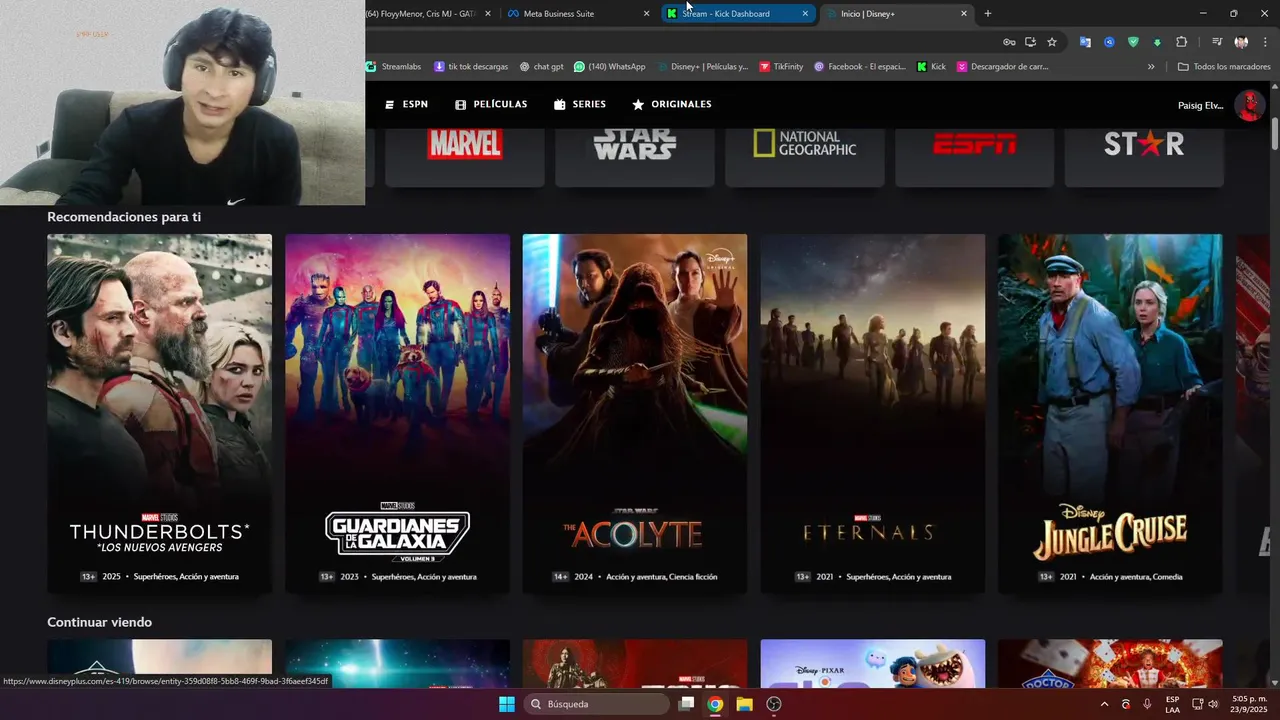Screen dimensions: 1280x720
Task: Open the extensions puzzle icon
Action: 1182,42
